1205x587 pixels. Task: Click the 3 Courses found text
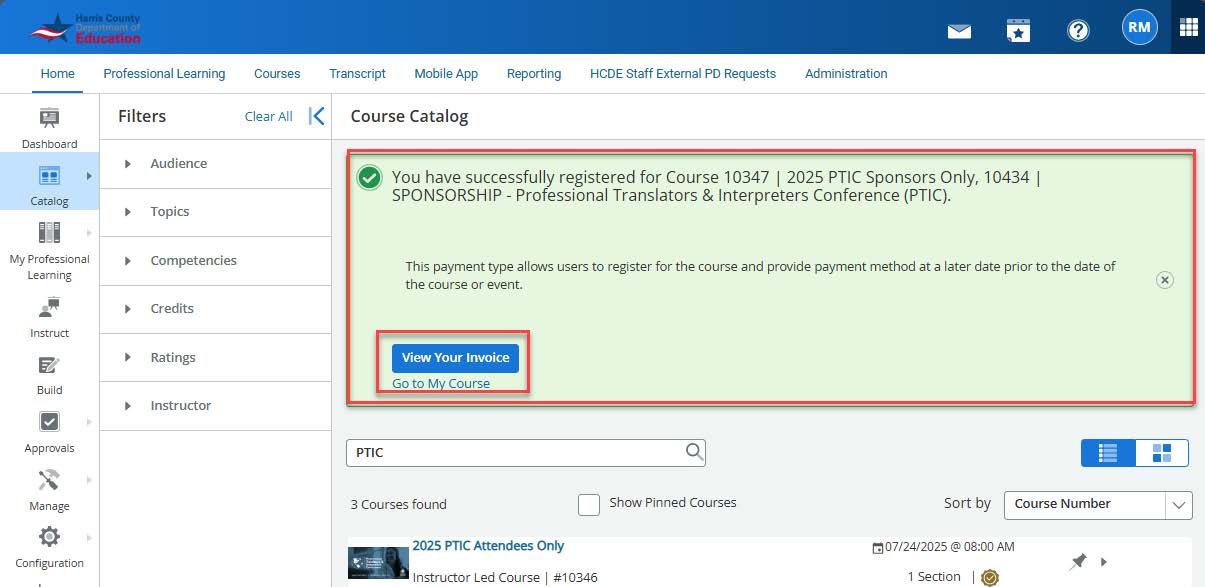point(399,504)
